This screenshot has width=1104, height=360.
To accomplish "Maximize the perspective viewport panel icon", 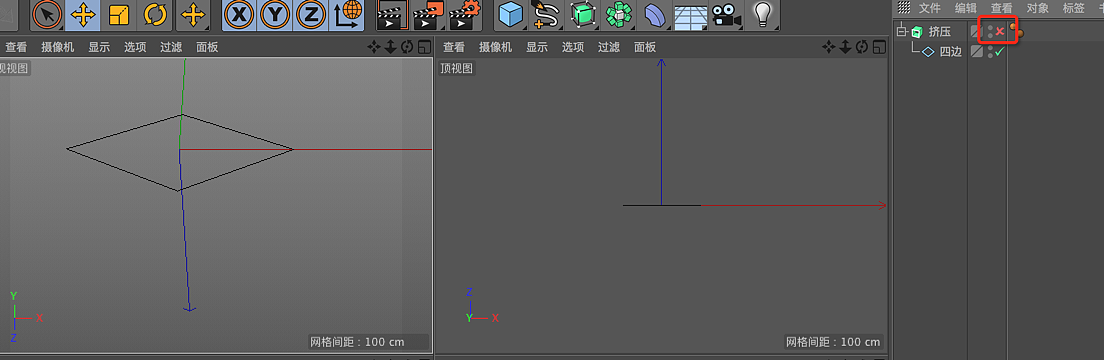I will click(x=424, y=47).
